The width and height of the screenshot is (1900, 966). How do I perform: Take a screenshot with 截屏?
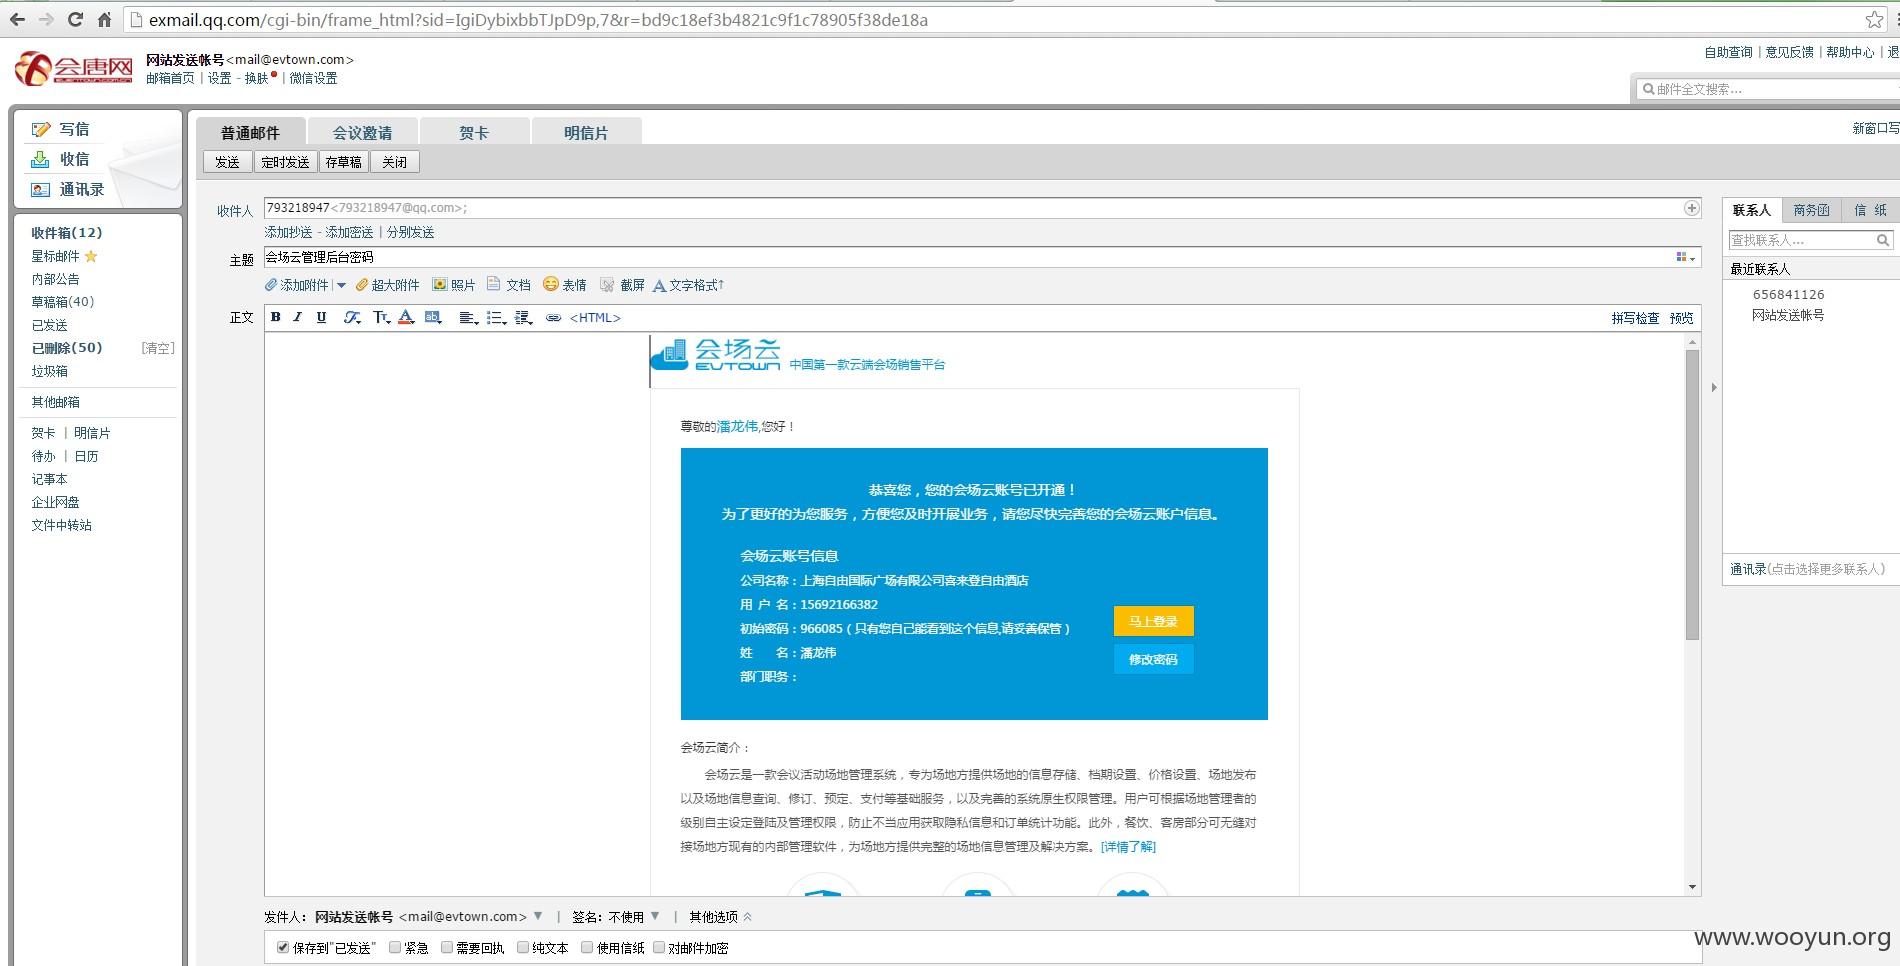click(622, 285)
